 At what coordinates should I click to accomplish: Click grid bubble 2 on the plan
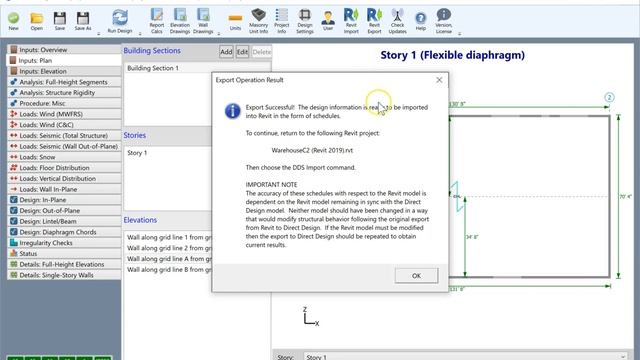coord(609,98)
